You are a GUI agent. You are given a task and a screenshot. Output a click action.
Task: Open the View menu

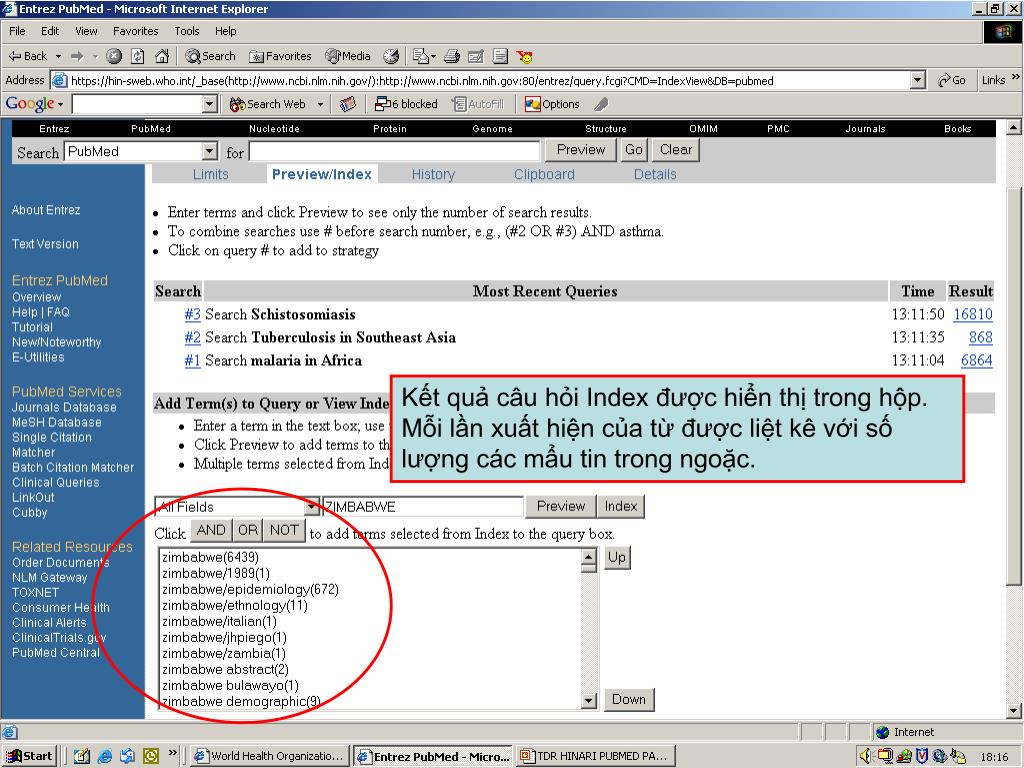pos(86,31)
